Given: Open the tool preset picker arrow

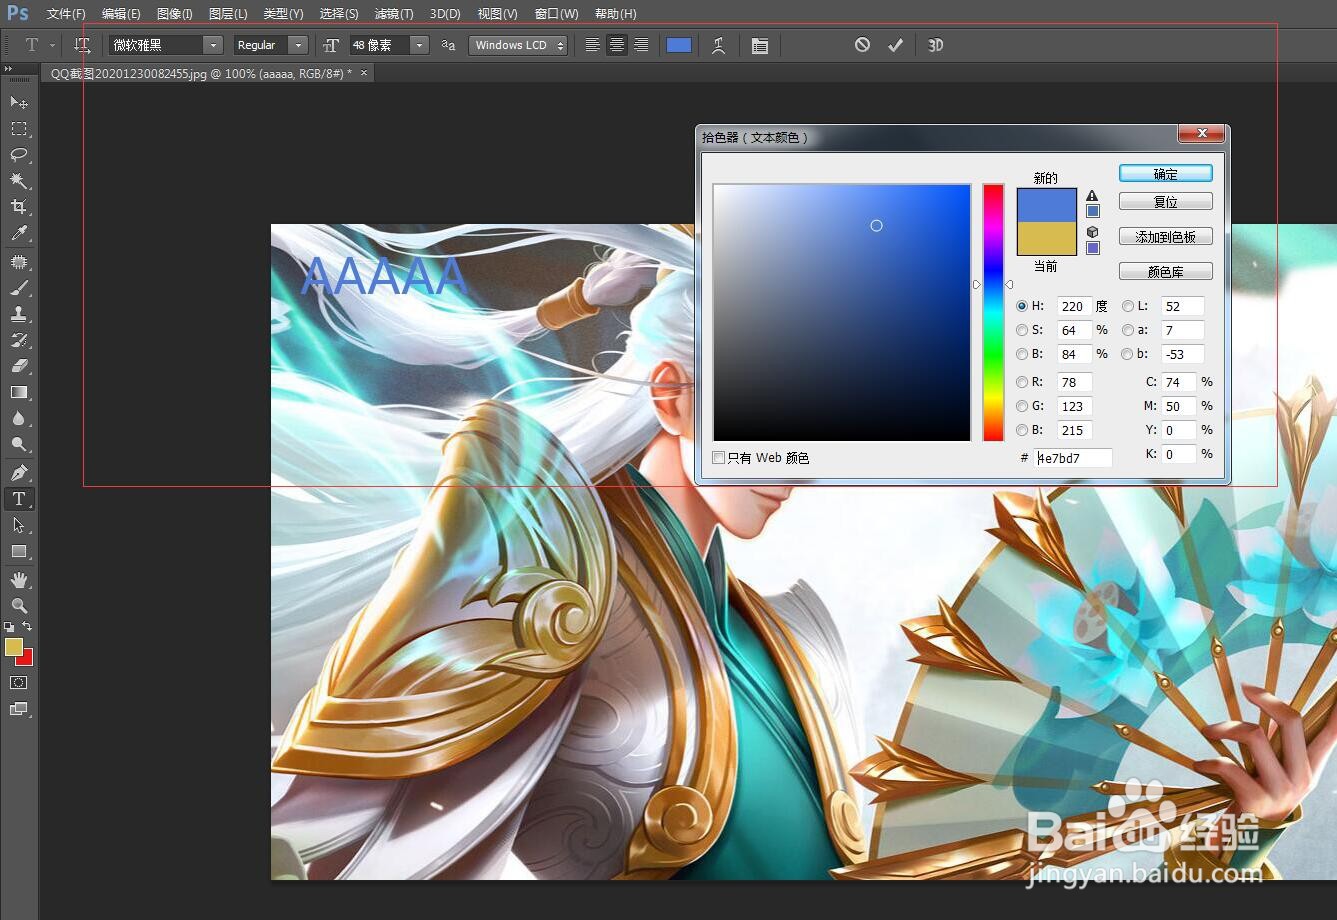Looking at the screenshot, I should click(52, 46).
